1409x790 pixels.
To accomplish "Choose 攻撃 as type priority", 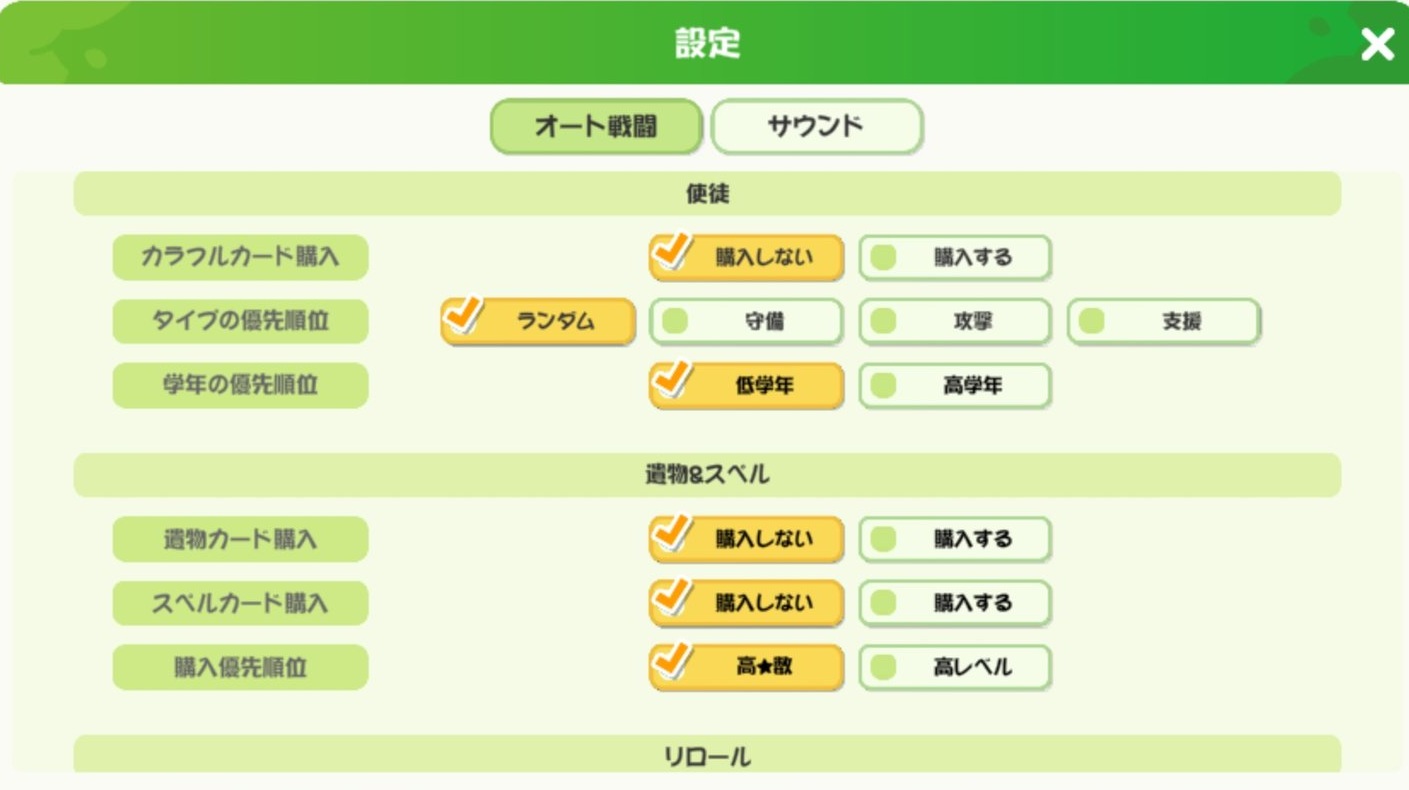I will pyautogui.click(x=955, y=322).
